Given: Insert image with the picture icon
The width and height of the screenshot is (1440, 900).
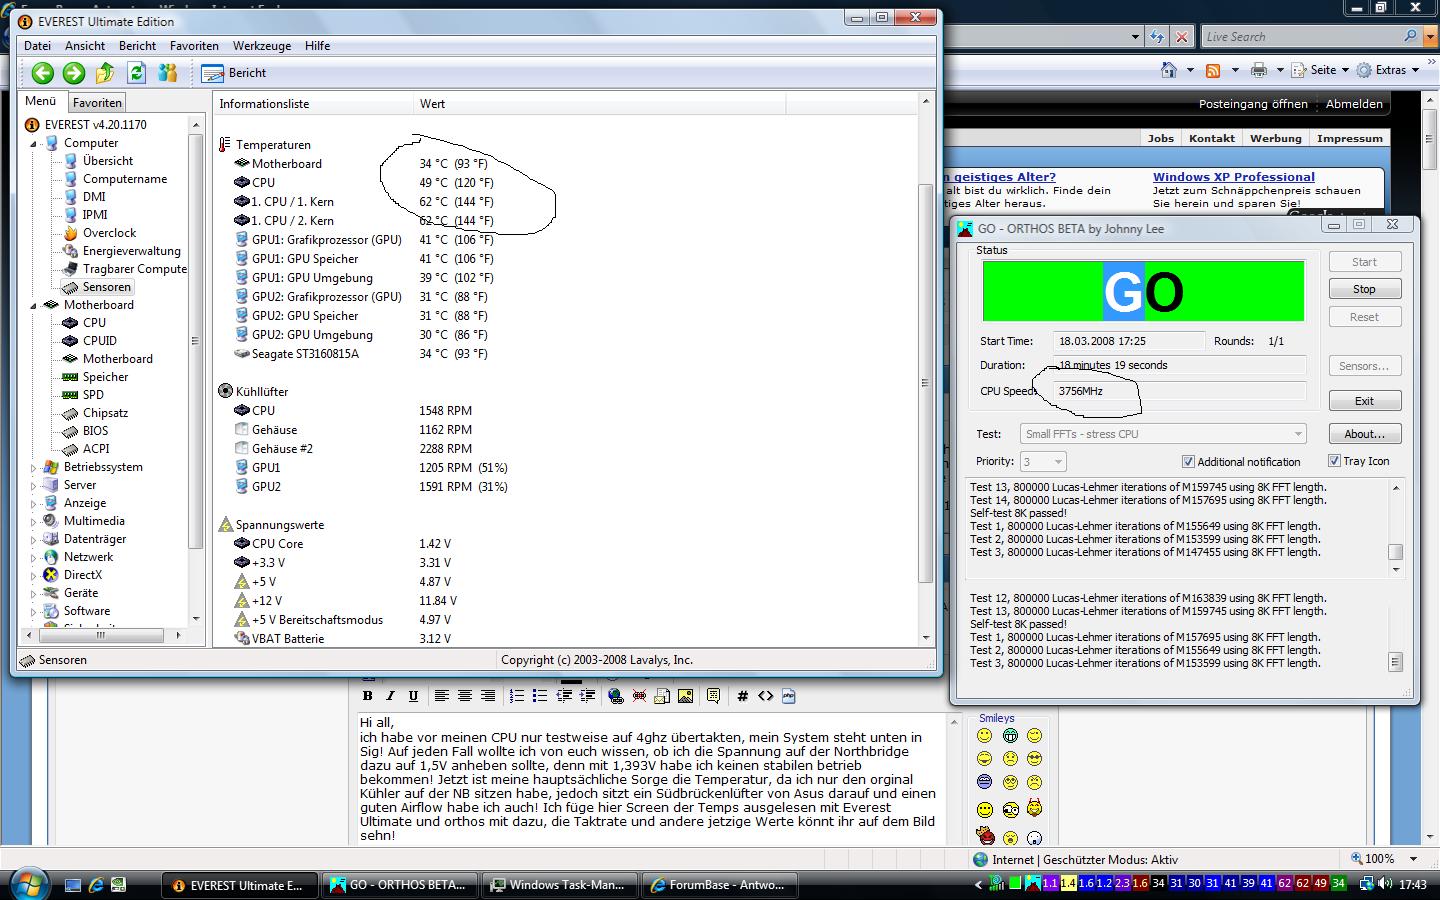Looking at the screenshot, I should click(685, 696).
